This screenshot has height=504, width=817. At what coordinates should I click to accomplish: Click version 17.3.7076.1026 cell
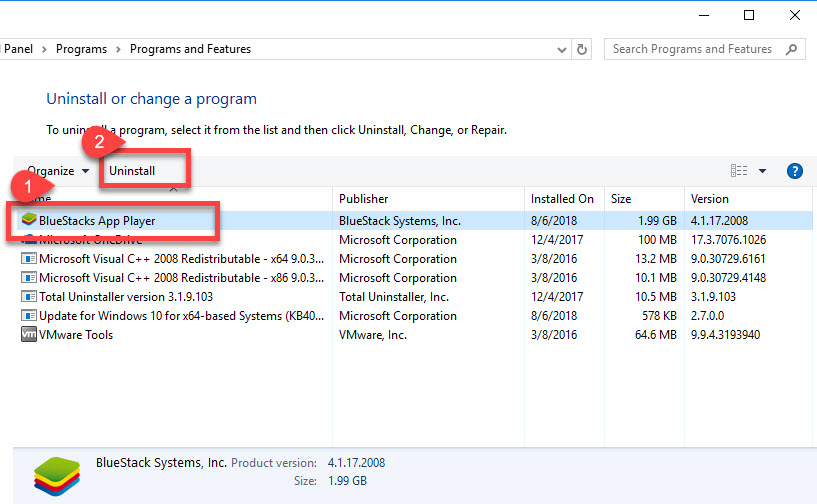[728, 240]
